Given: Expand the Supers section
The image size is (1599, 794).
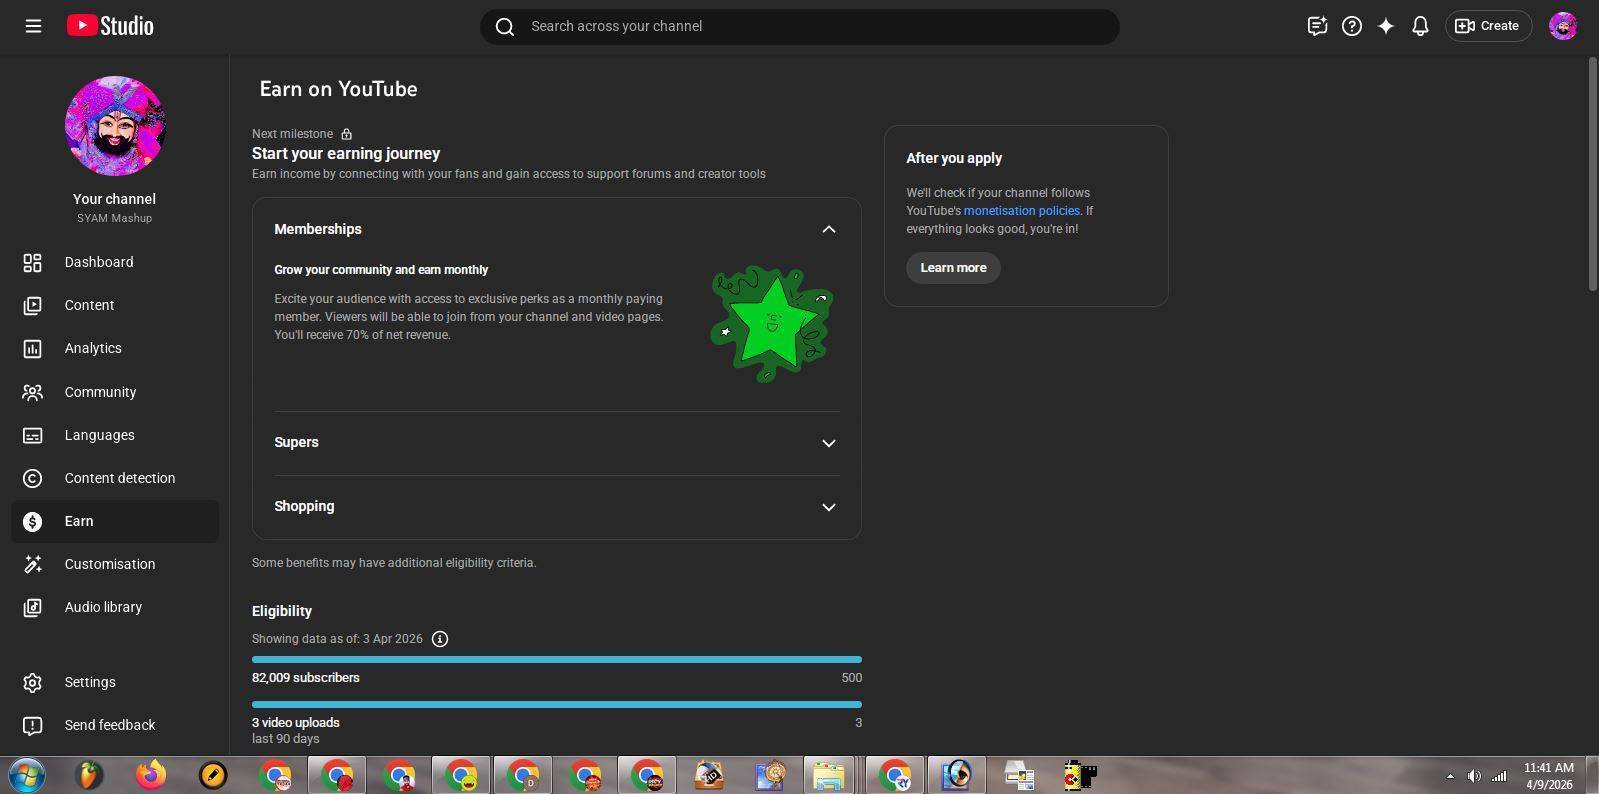Looking at the screenshot, I should click(x=828, y=443).
